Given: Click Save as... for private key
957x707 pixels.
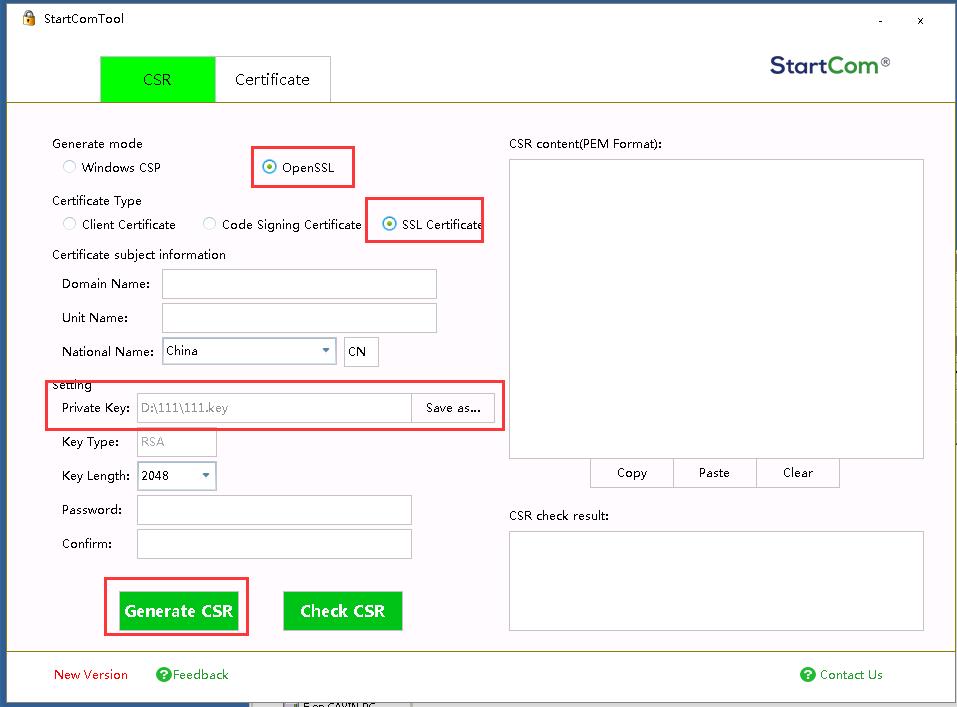Looking at the screenshot, I should (x=453, y=408).
